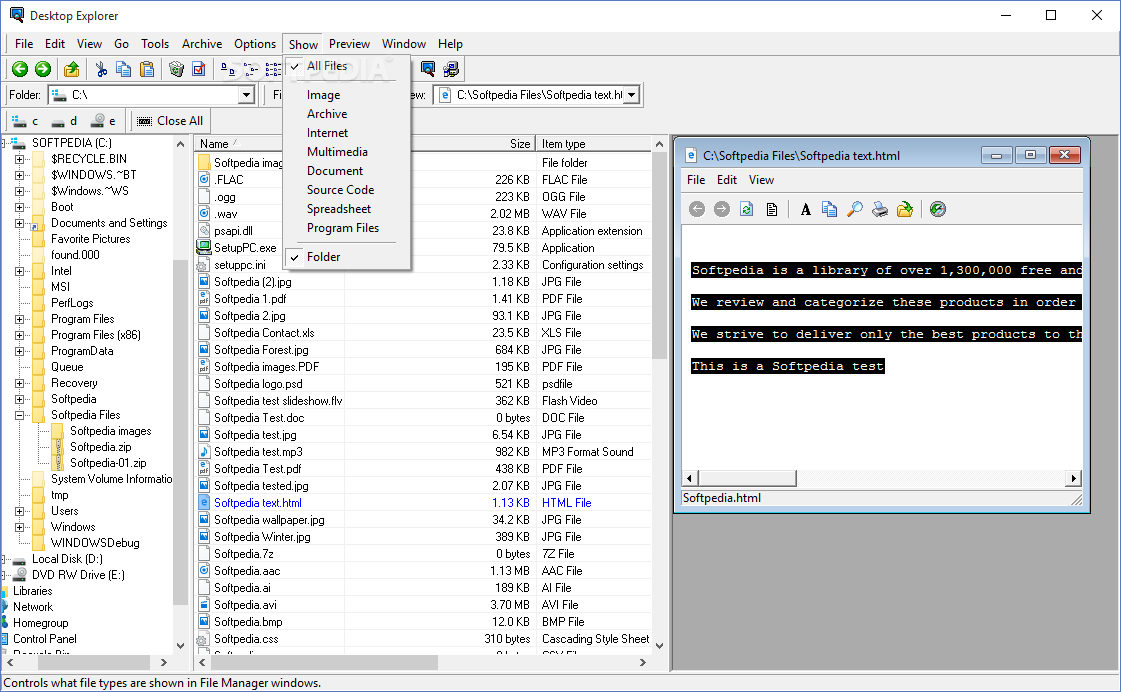The width and height of the screenshot is (1121, 692).
Task: Expand the Program Files (x86) tree node
Action: click(19, 335)
